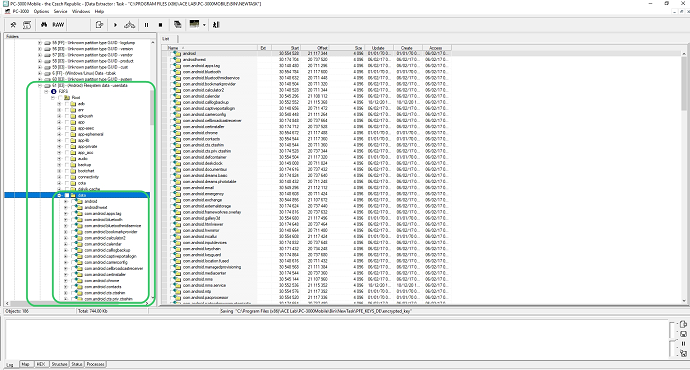
Task: Click the play/start toolbar button
Action: [115, 25]
